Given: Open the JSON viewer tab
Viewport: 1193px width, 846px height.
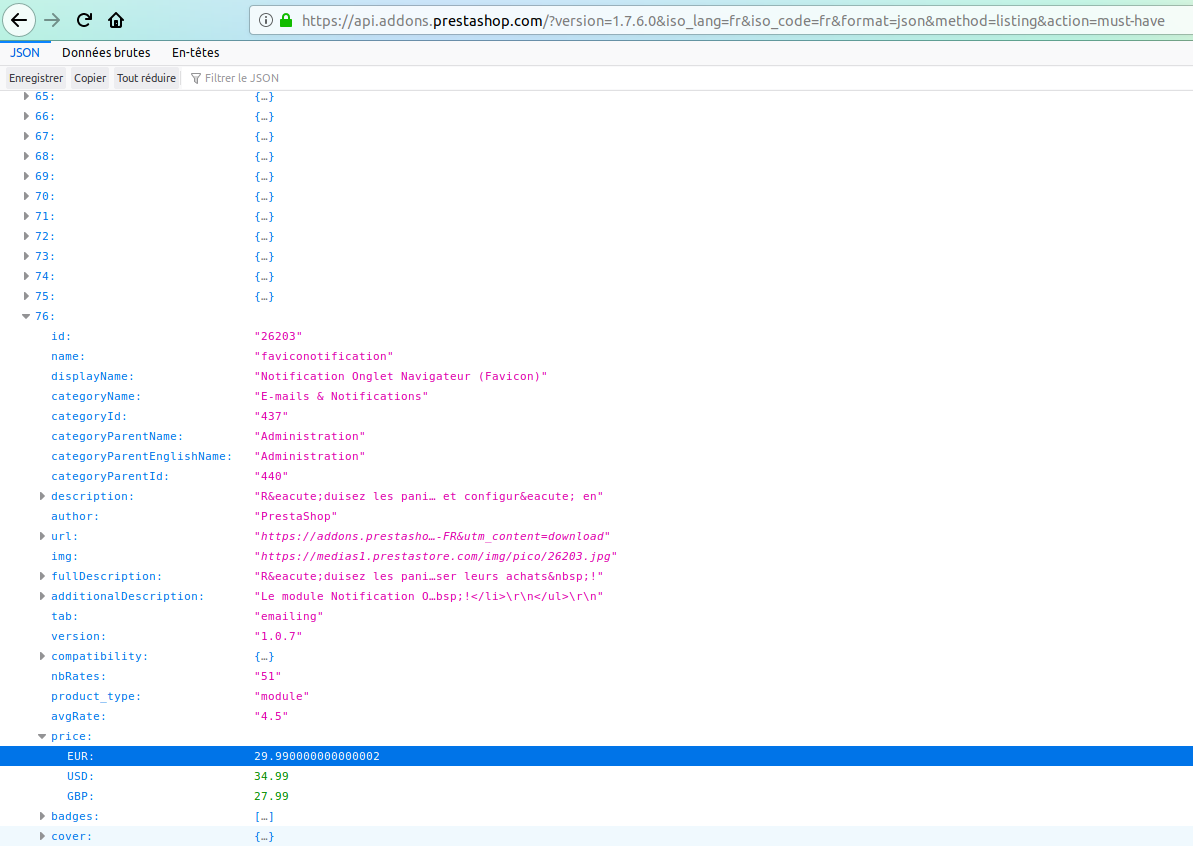Looking at the screenshot, I should pos(24,52).
